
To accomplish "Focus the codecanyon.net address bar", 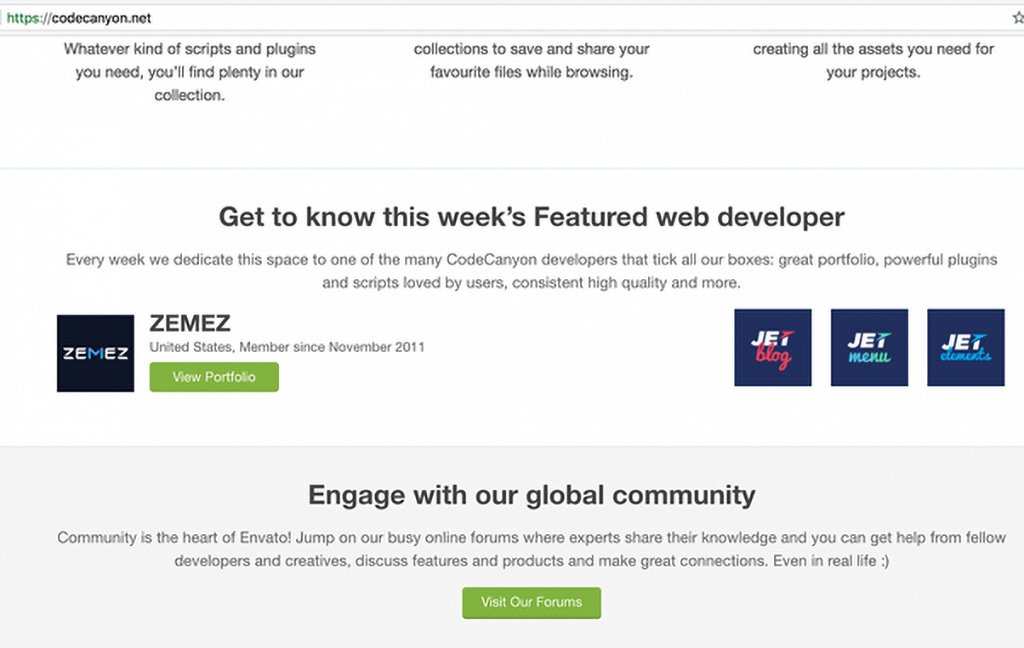I will [x=509, y=18].
